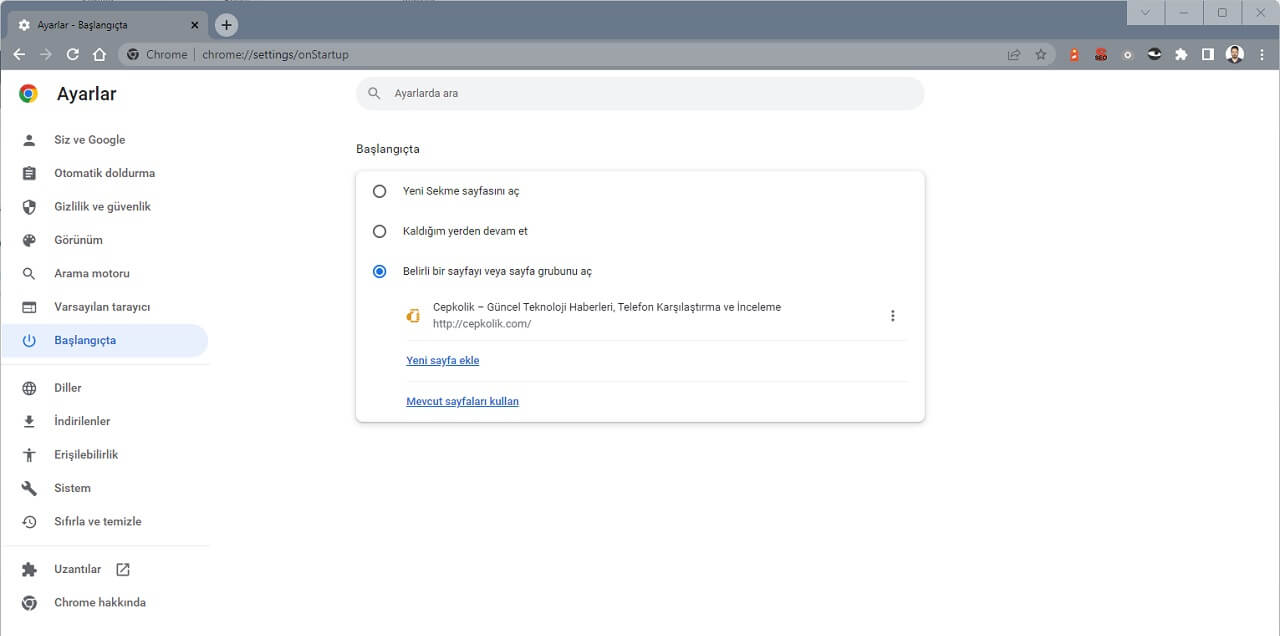Expand the tab search chevron

tap(1145, 13)
